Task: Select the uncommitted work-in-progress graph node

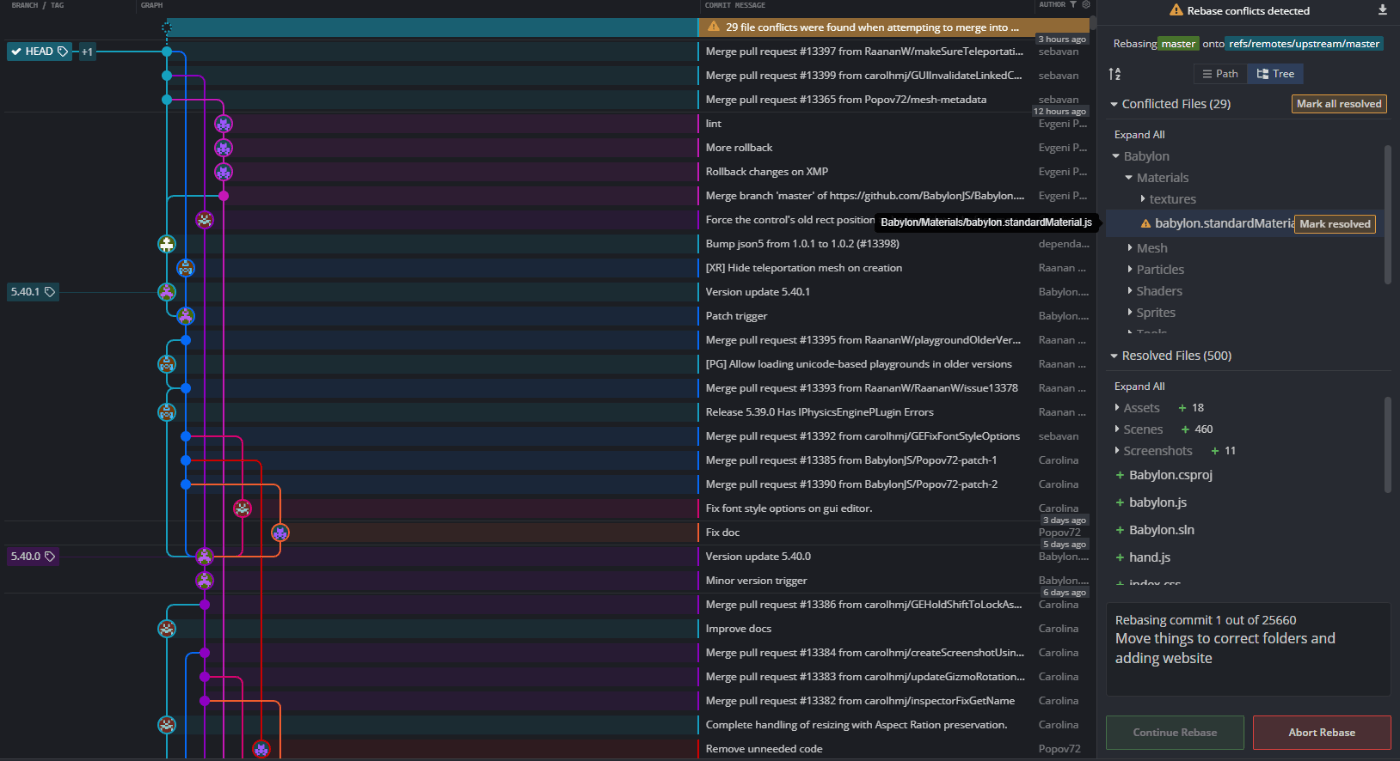Action: (167, 28)
